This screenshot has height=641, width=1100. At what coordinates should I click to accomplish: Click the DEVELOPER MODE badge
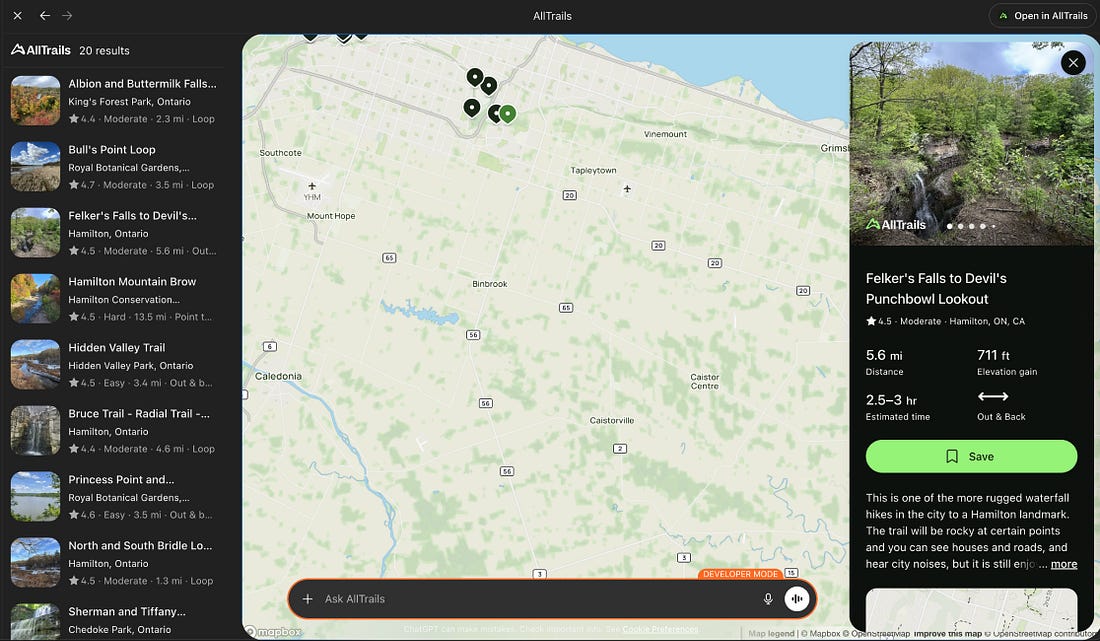tap(740, 574)
